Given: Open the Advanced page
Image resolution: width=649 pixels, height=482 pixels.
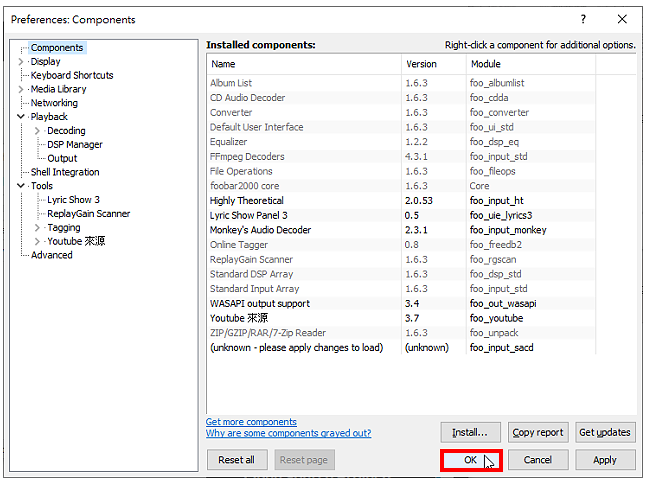Looking at the screenshot, I should tap(52, 255).
